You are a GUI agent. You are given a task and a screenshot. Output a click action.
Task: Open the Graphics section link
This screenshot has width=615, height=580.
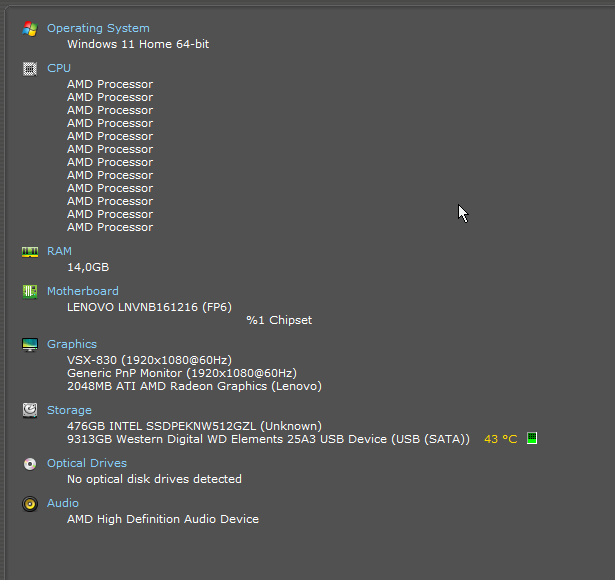[72, 344]
